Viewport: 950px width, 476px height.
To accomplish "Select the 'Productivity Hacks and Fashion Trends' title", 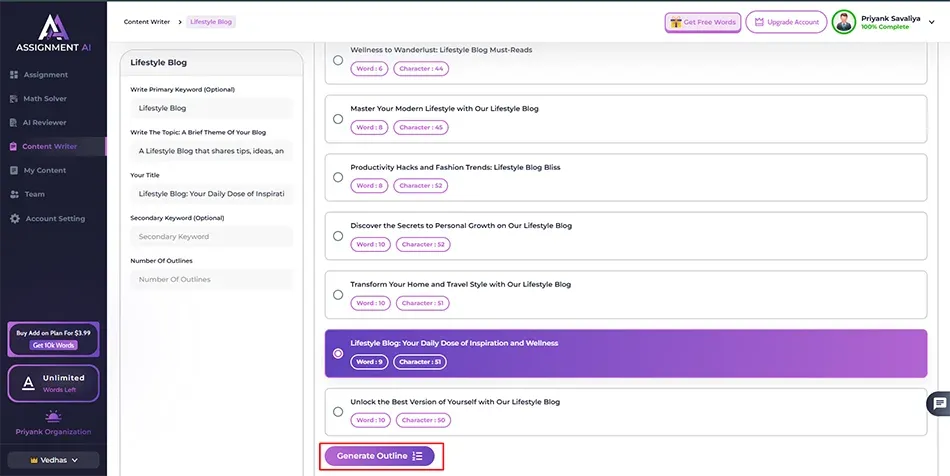I will (338, 177).
